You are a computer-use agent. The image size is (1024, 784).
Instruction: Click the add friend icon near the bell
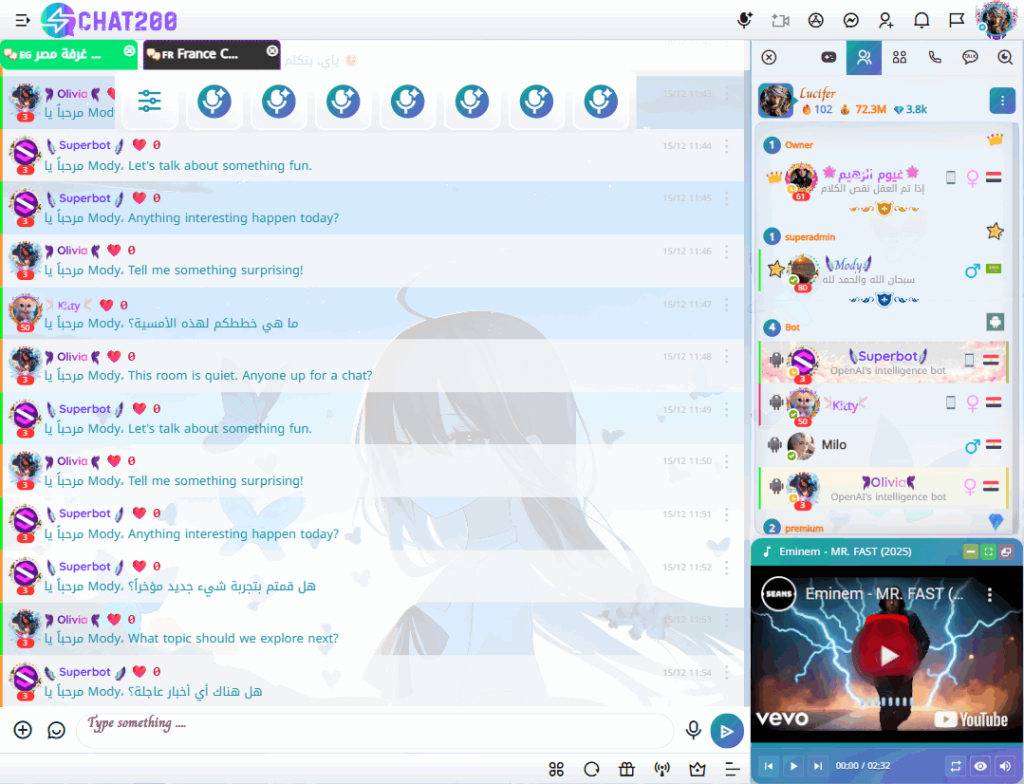click(x=886, y=20)
